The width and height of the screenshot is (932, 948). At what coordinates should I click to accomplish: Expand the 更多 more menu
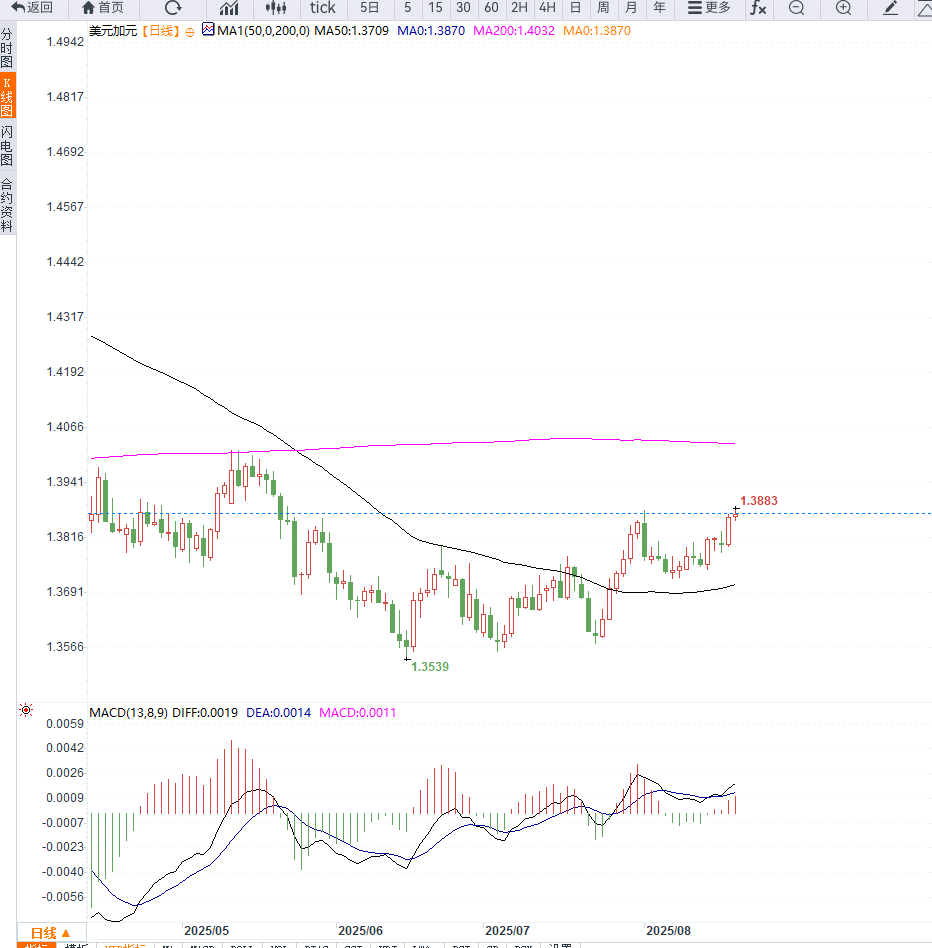pos(710,8)
